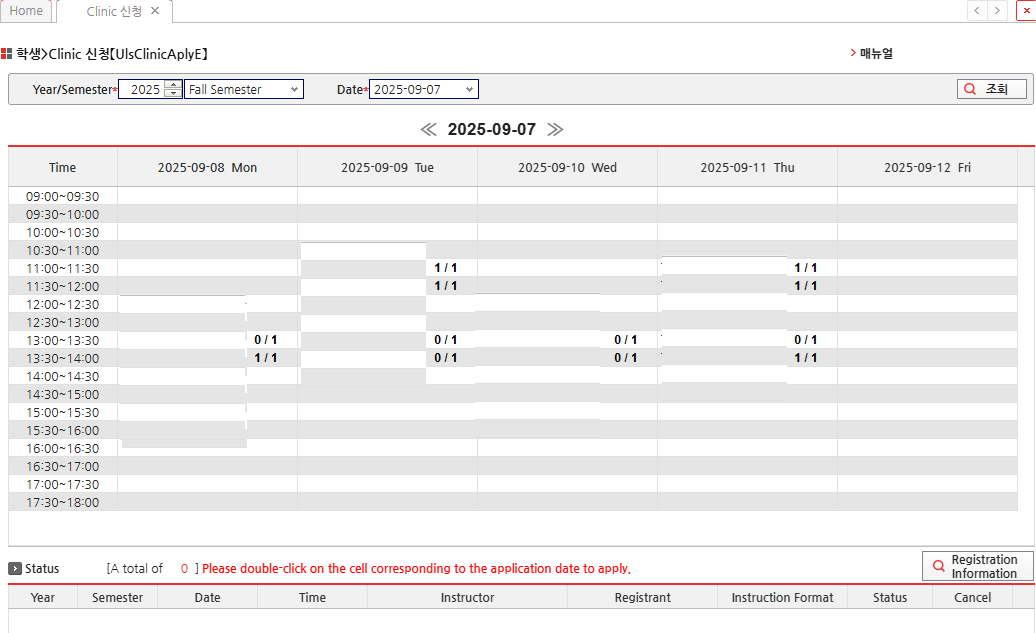The image size is (1036, 633).
Task: Click the Date column header in Status table
Action: [x=207, y=597]
